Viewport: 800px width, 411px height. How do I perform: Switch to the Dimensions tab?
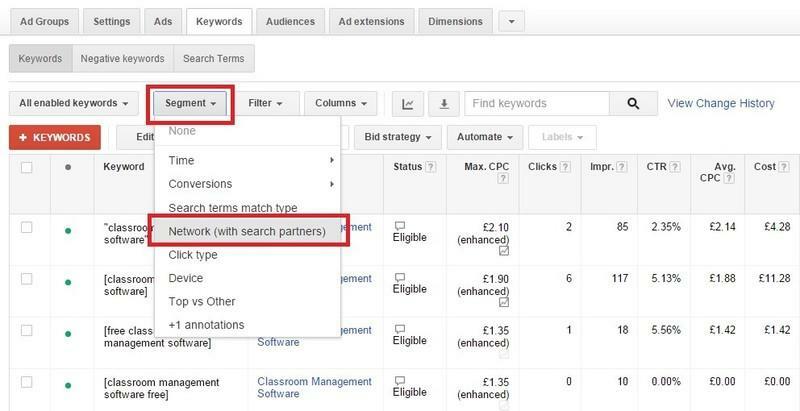455,22
